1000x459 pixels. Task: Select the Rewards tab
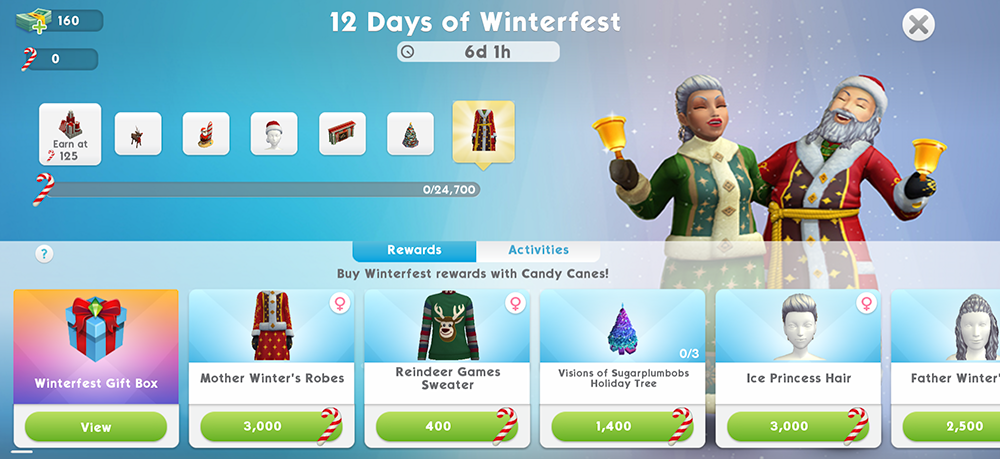click(415, 250)
